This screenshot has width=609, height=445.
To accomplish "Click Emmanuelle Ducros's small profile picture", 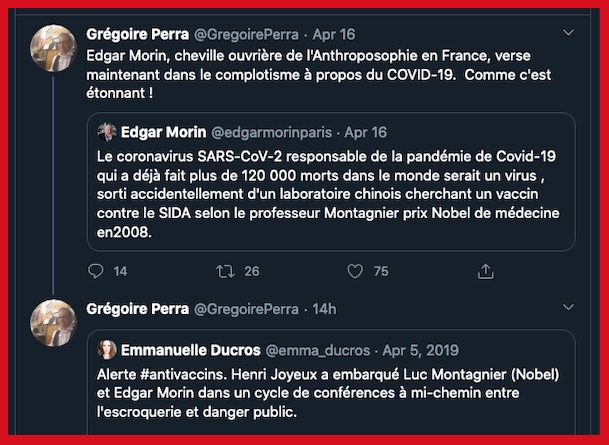I will (x=107, y=350).
